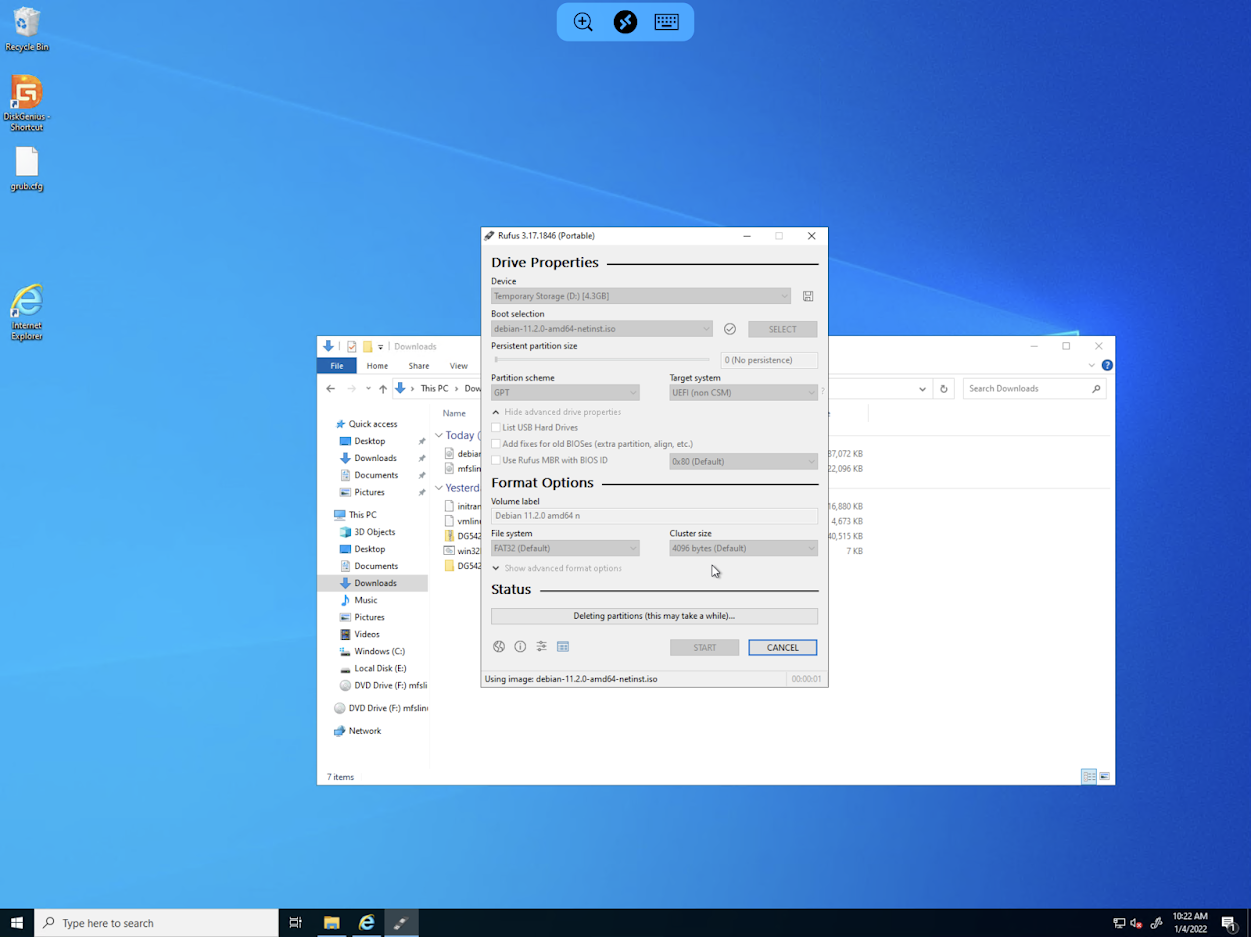Switch to the Share ribbon tab
This screenshot has height=937, width=1251.
click(418, 366)
